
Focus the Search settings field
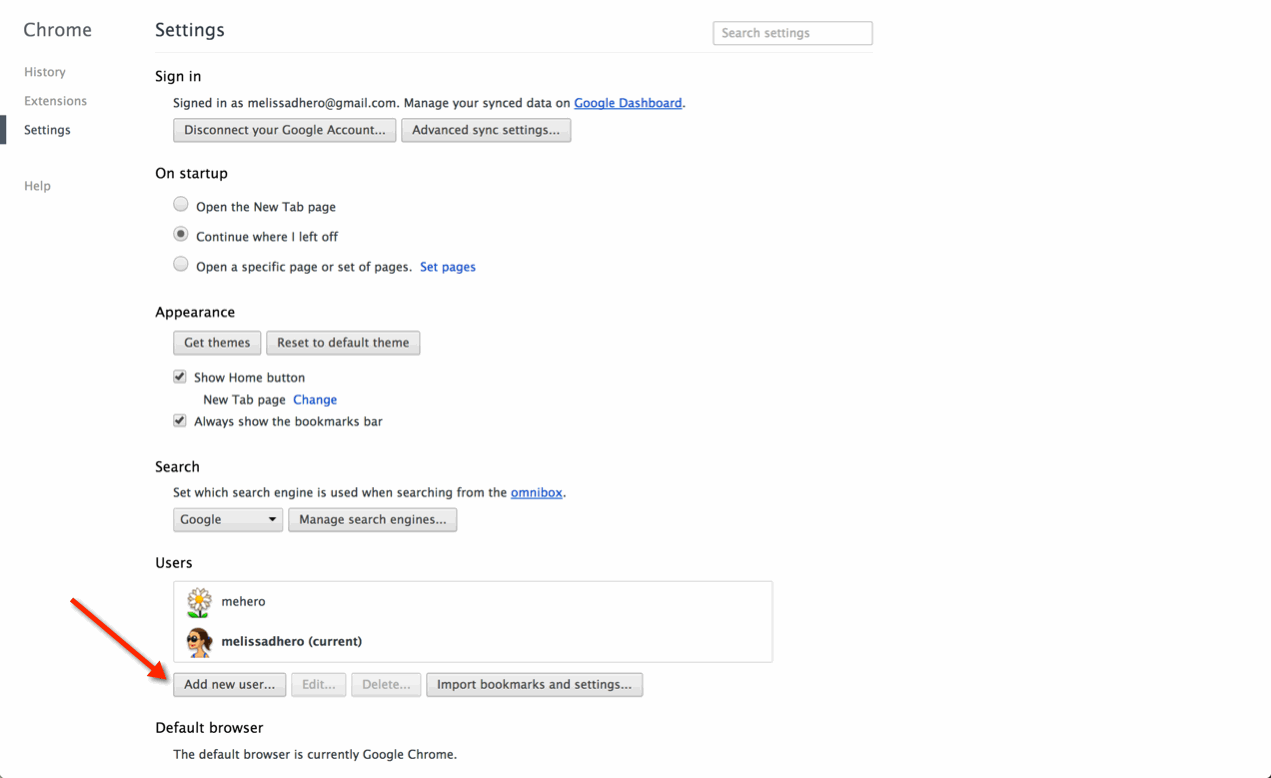[792, 33]
